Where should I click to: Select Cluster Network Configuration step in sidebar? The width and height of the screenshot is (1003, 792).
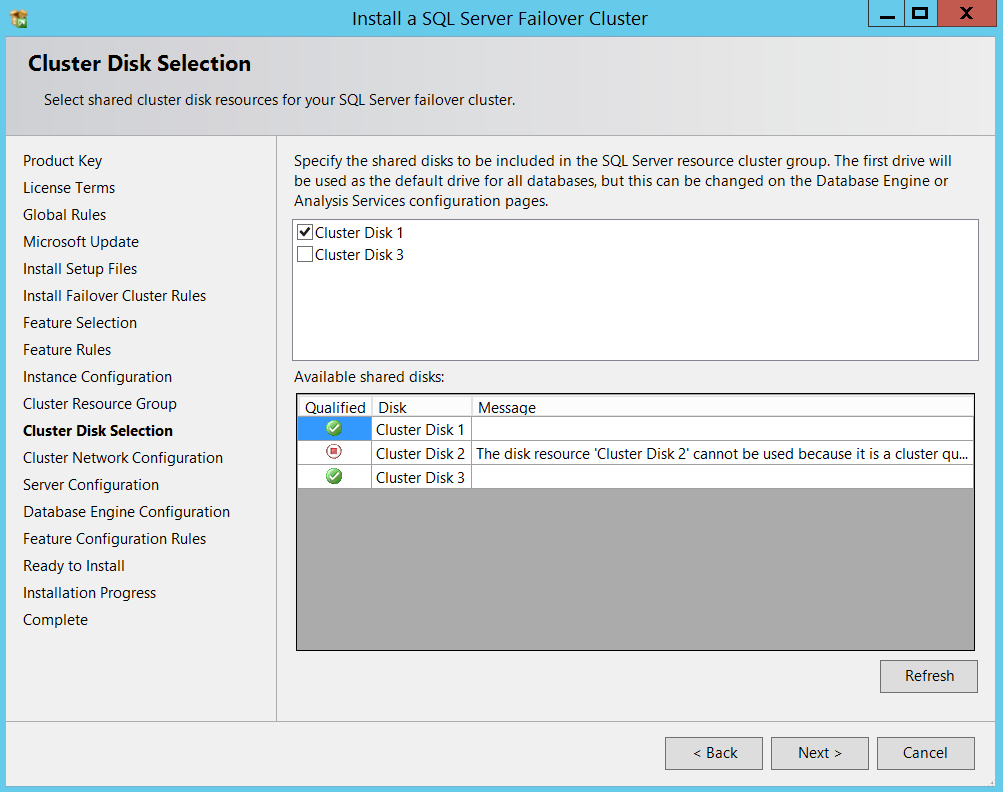pyautogui.click(x=123, y=458)
